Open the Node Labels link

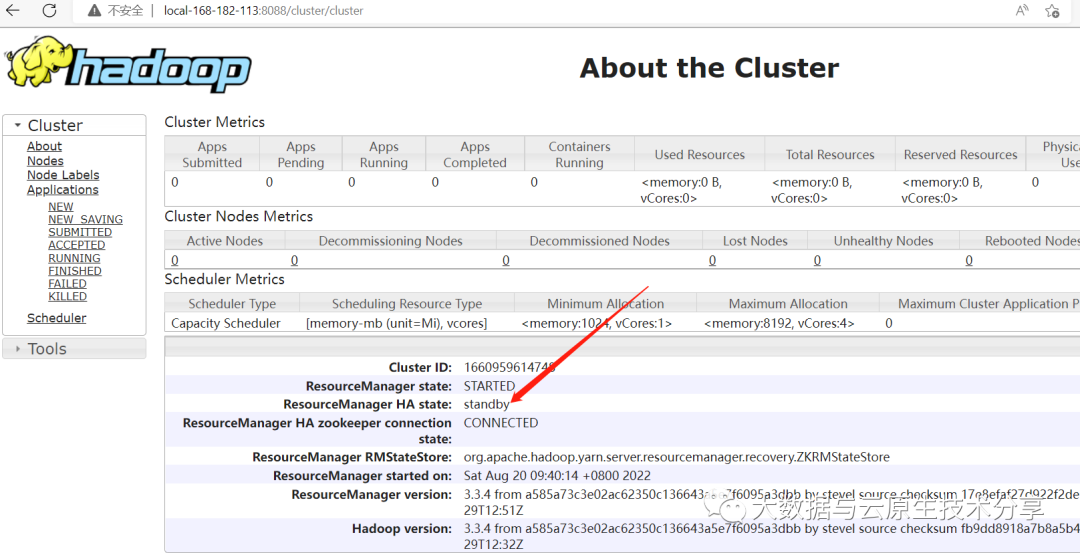pyautogui.click(x=63, y=175)
